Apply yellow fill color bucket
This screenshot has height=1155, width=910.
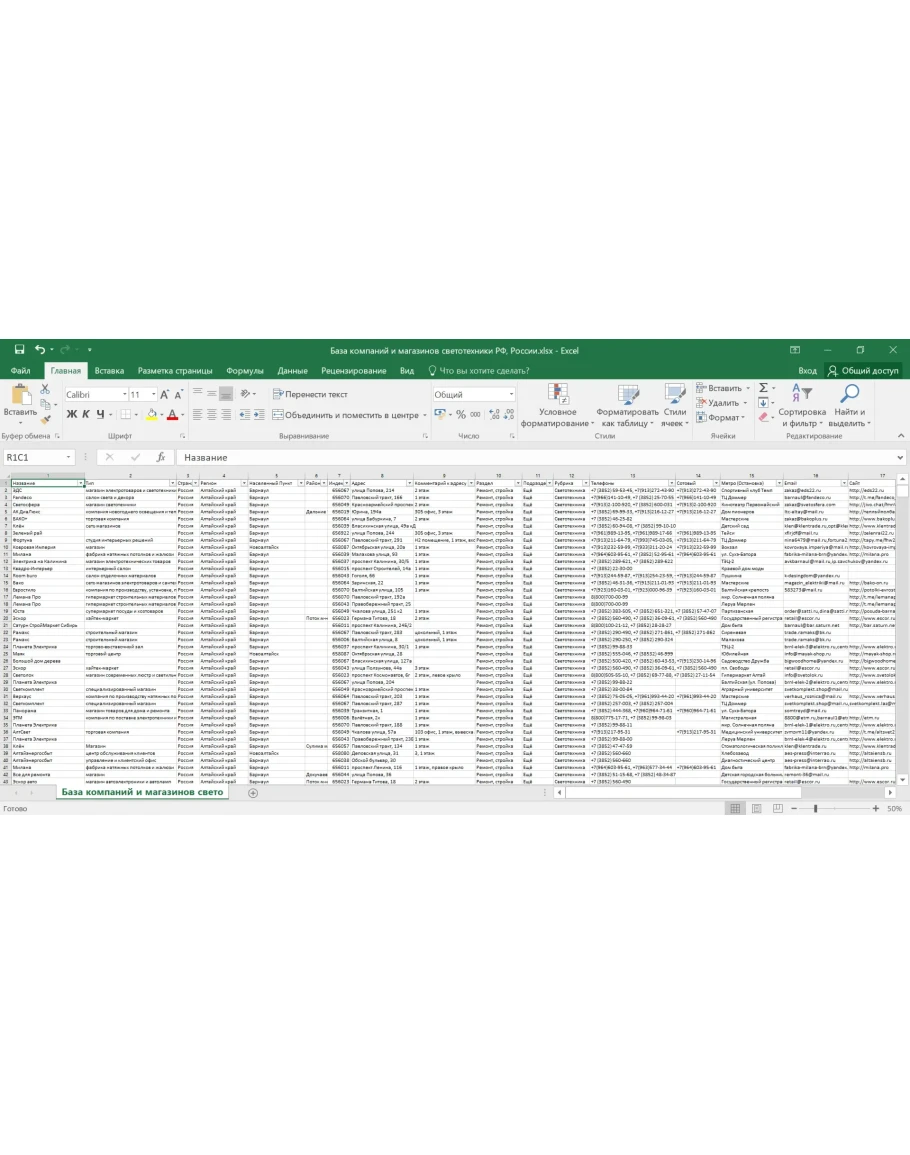point(151,415)
